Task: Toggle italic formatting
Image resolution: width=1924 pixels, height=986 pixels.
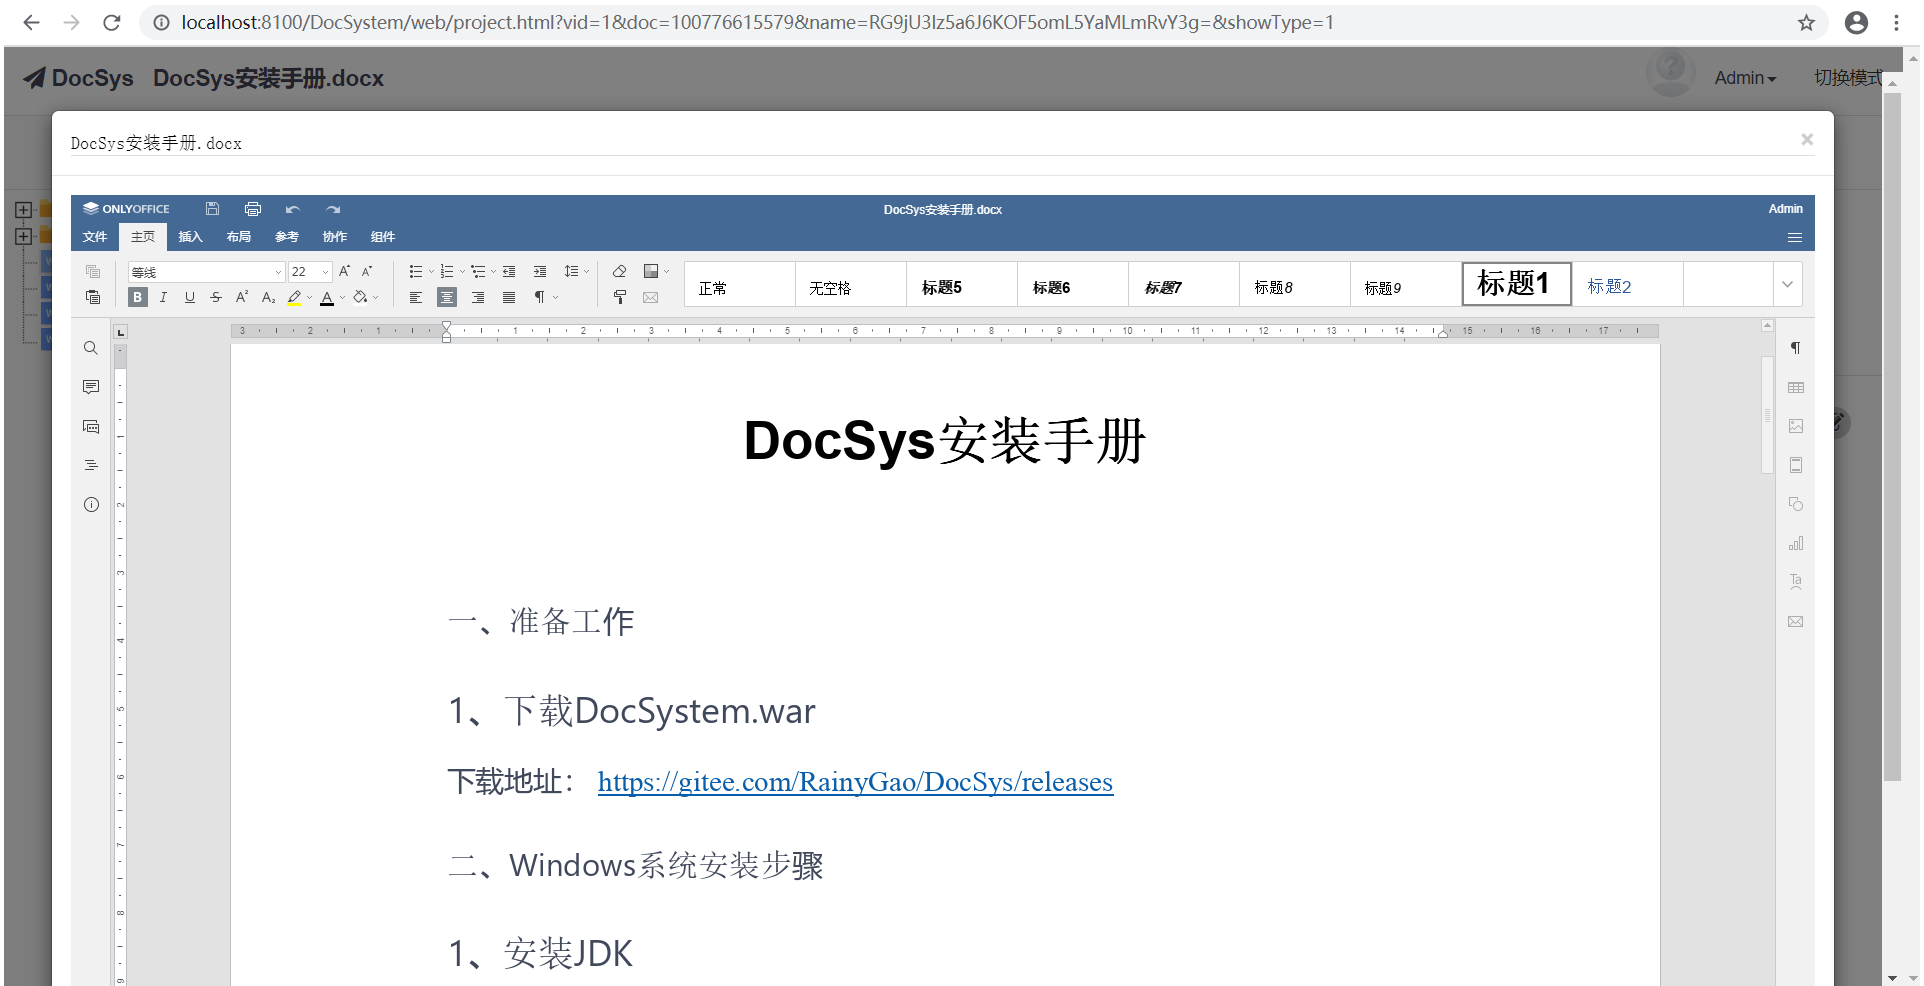Action: tap(163, 297)
